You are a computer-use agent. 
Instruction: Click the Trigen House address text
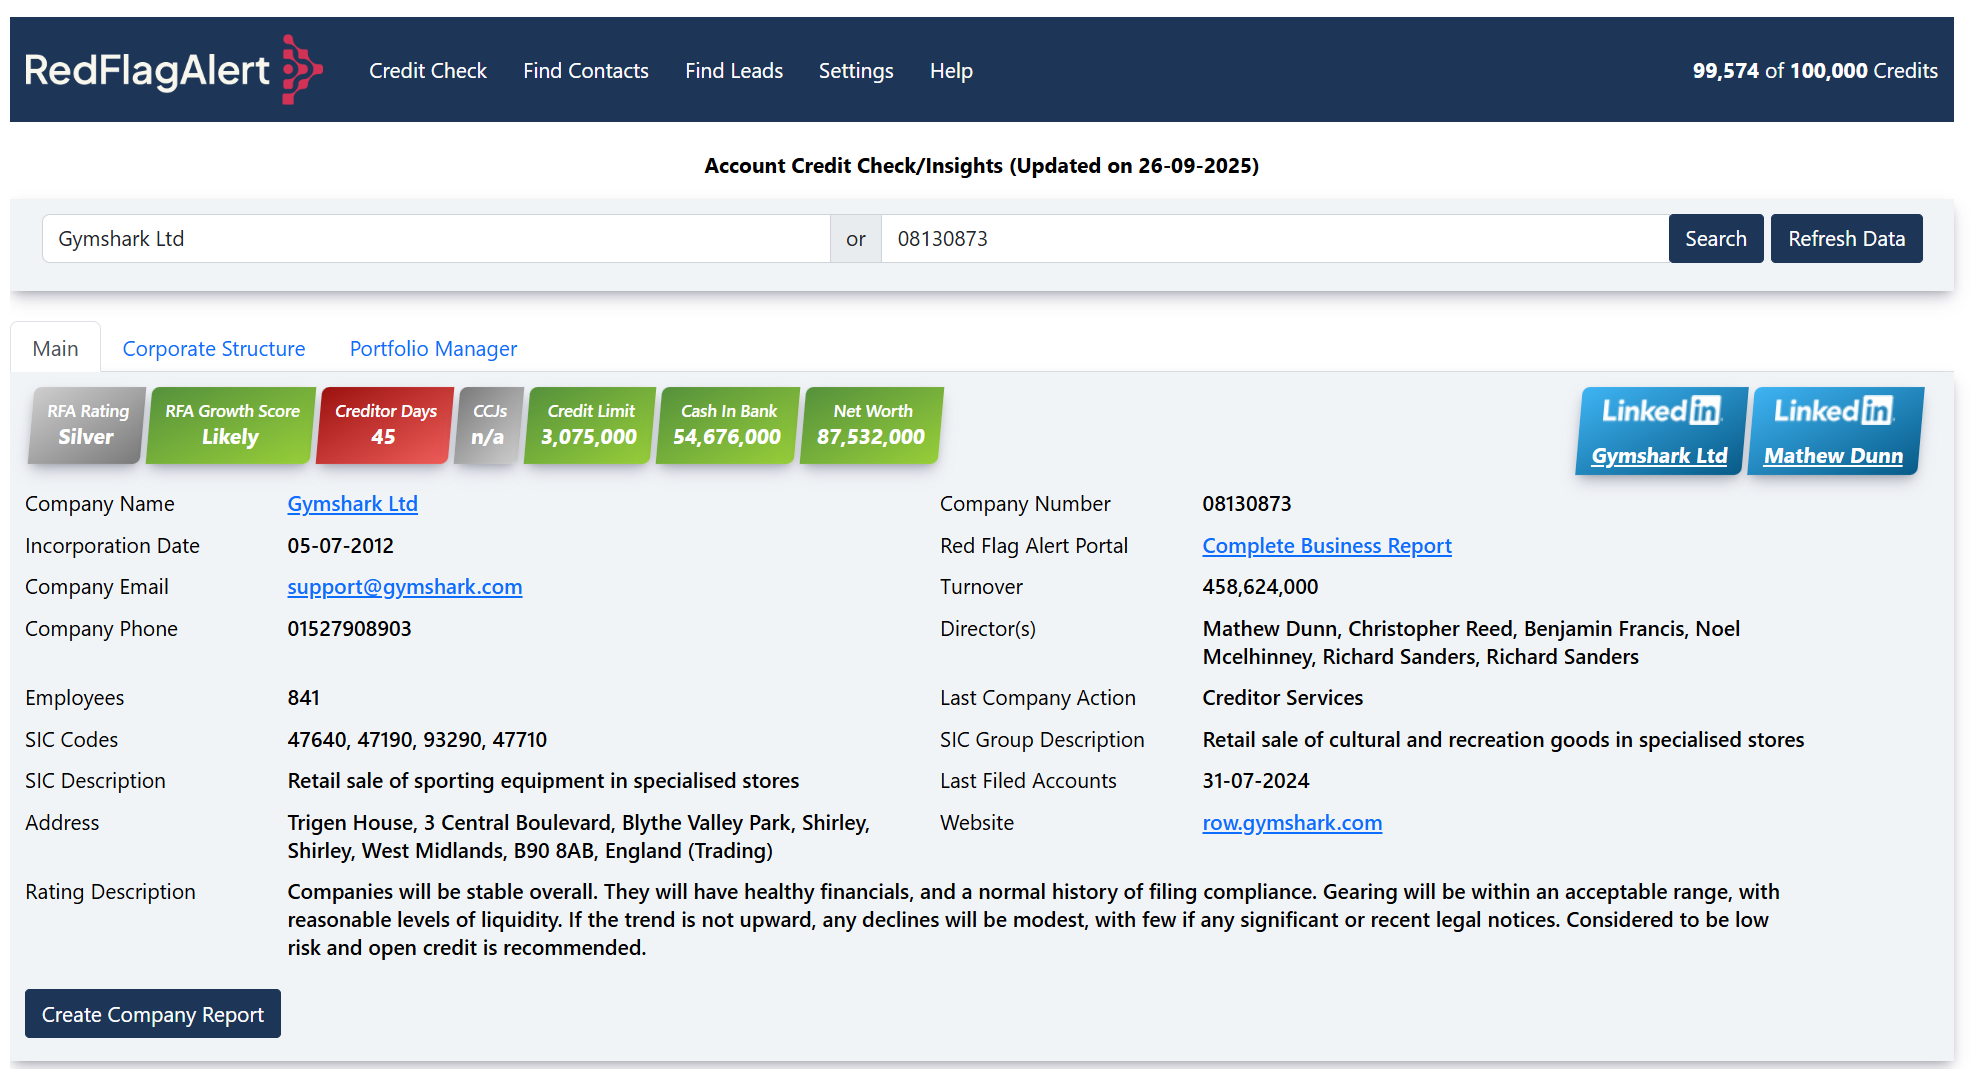click(x=579, y=837)
